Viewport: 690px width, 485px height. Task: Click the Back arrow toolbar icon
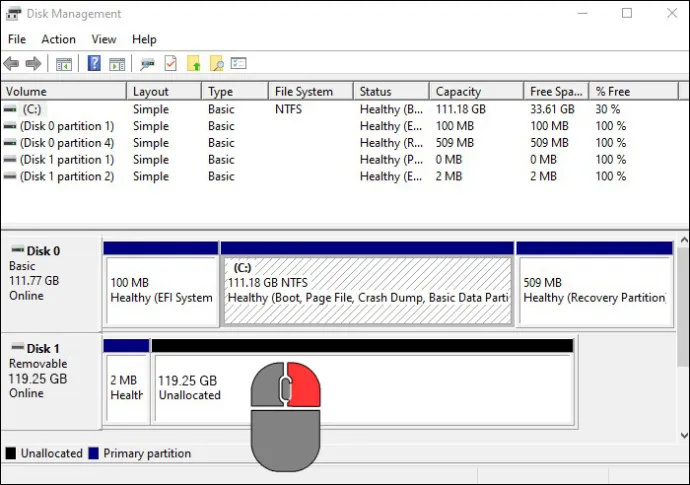click(x=11, y=64)
